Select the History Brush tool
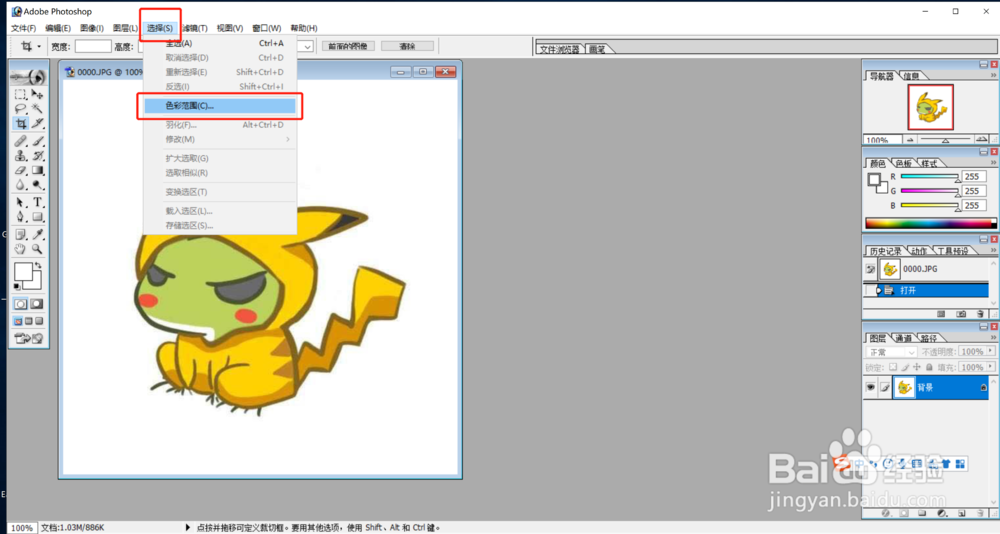This screenshot has width=1000, height=534. pyautogui.click(x=38, y=156)
